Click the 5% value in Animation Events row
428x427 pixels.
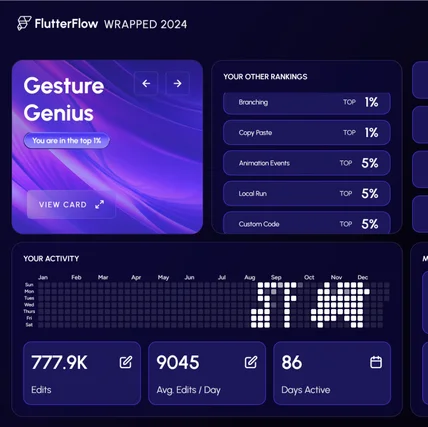coord(370,163)
